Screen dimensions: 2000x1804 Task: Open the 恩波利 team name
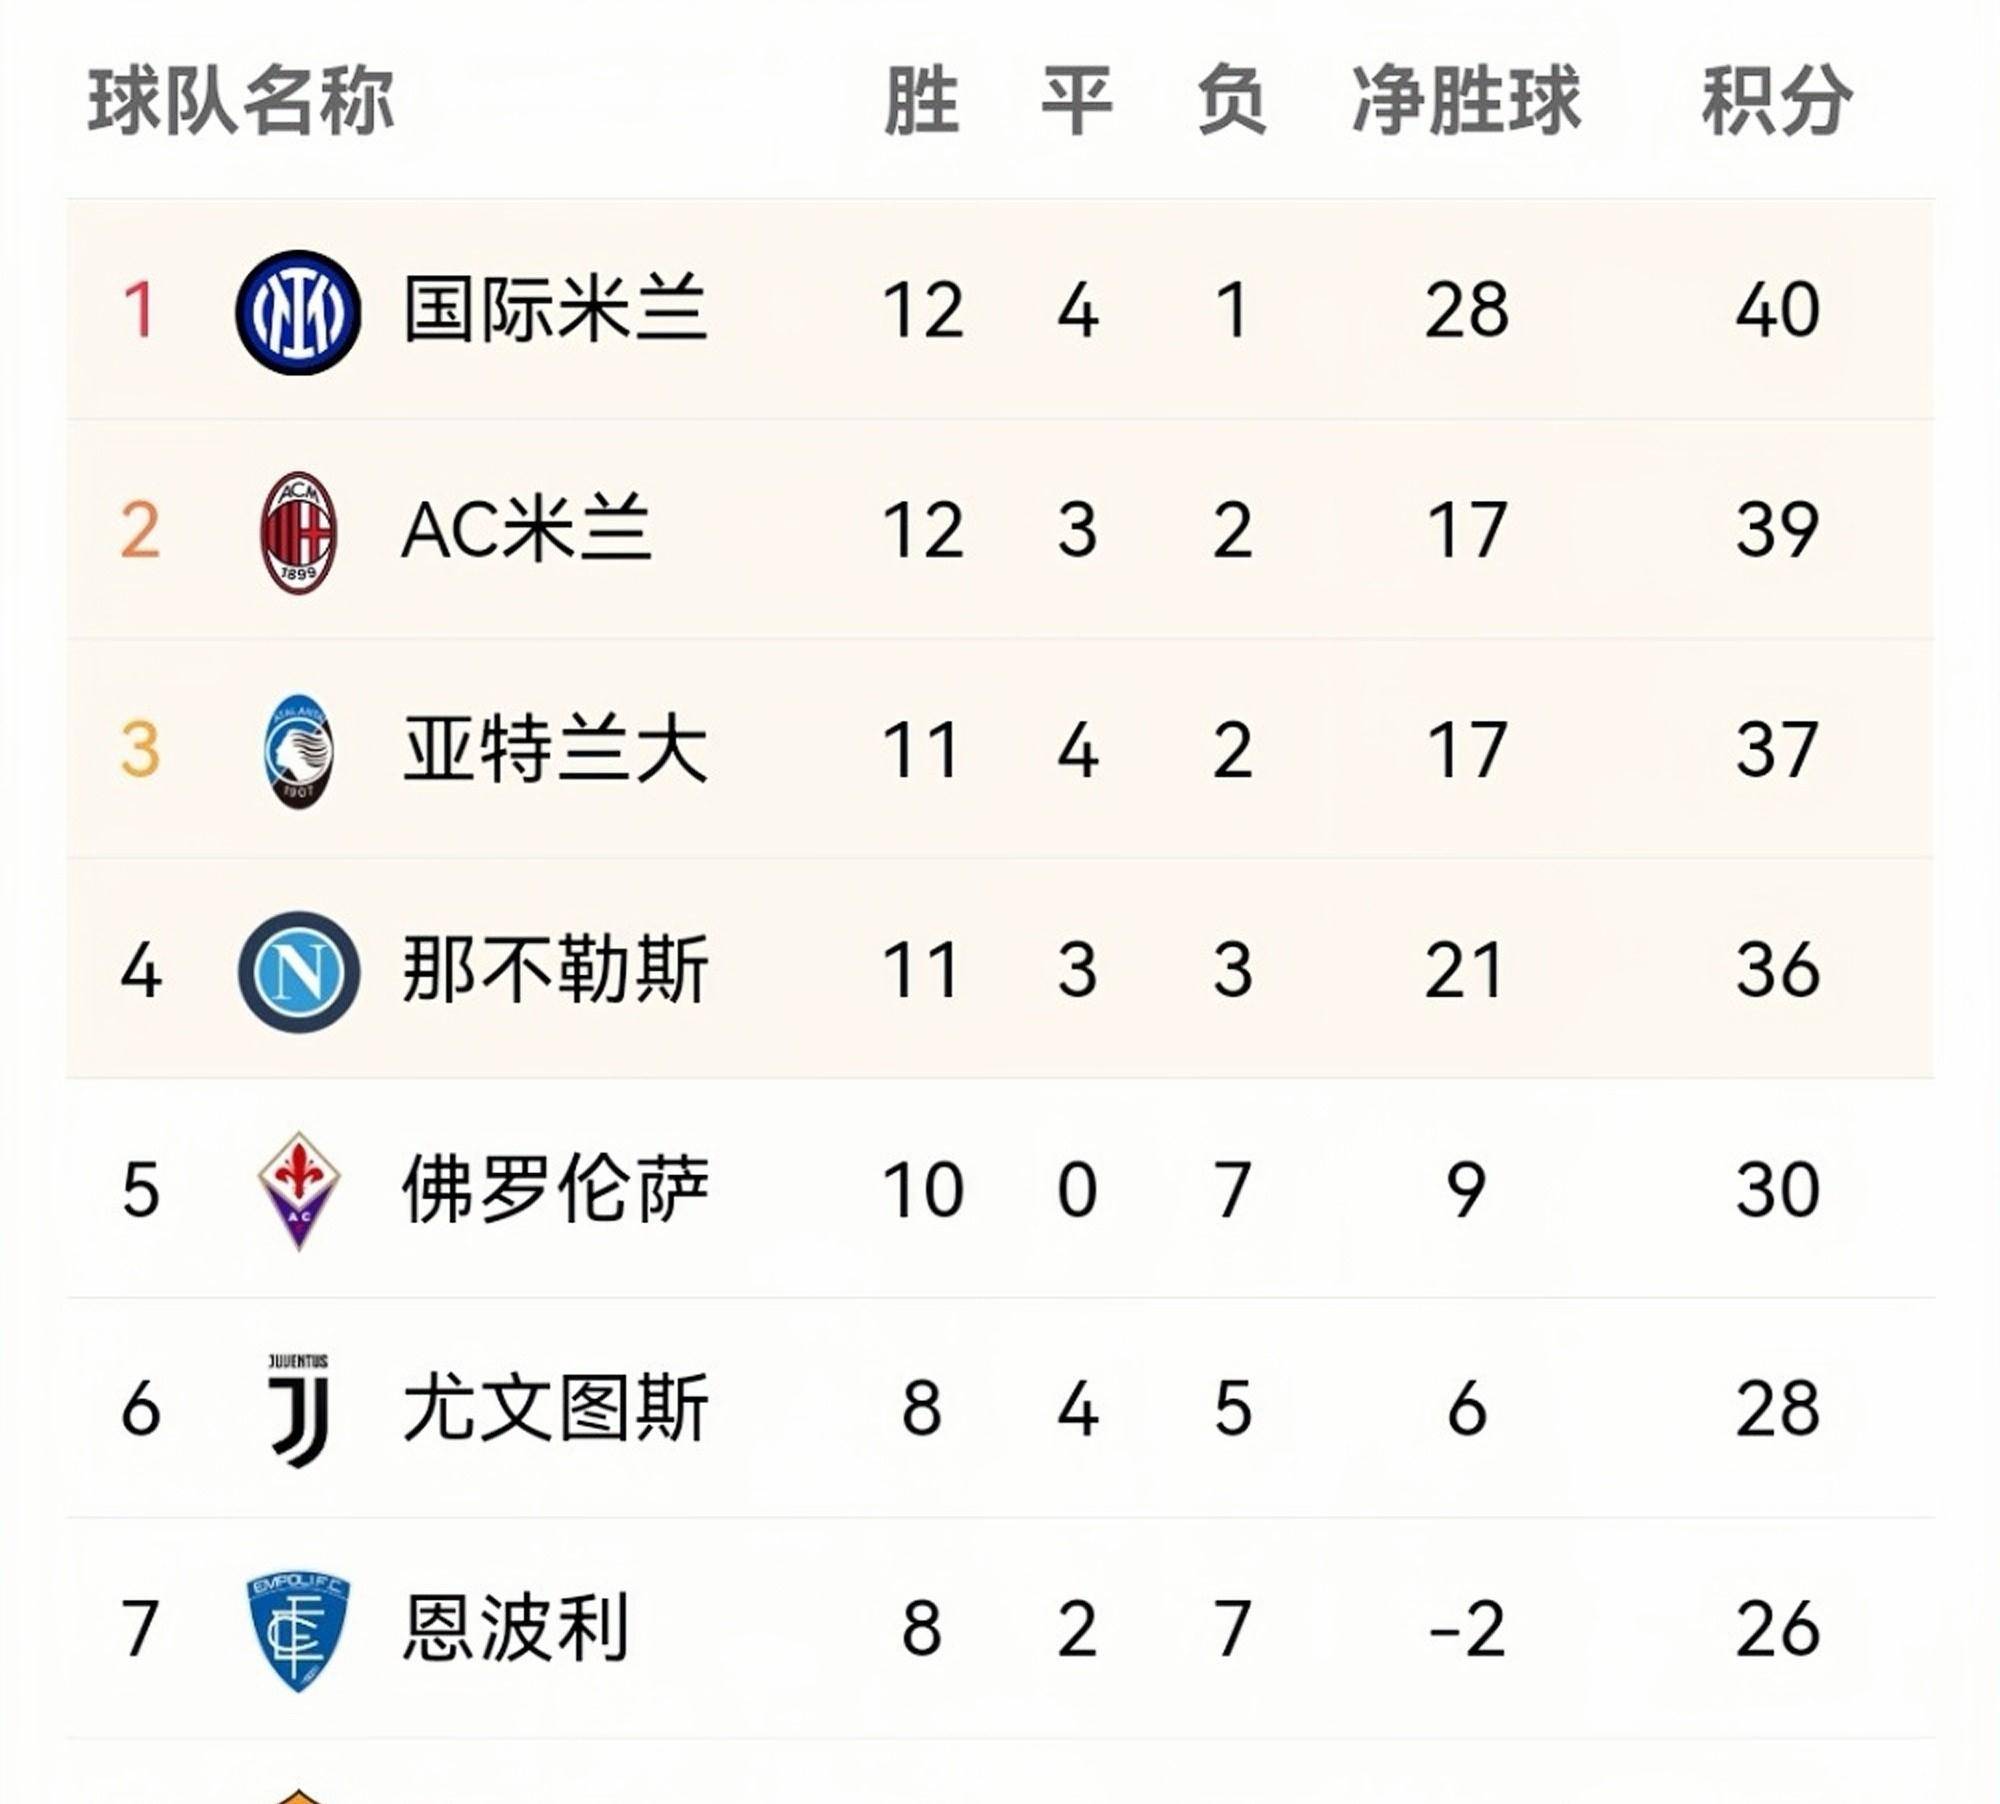pos(516,1628)
